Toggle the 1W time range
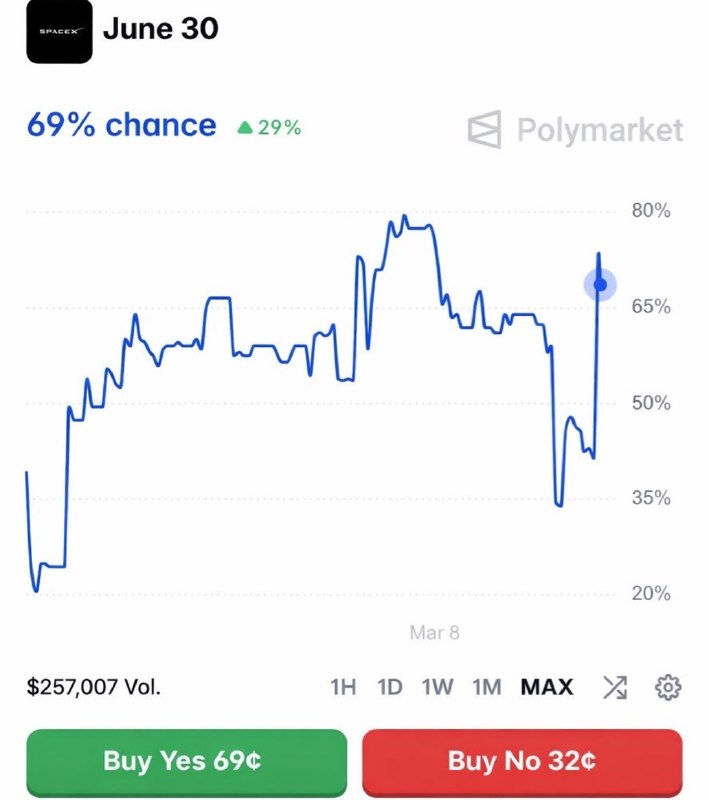This screenshot has height=800, width=709. pyautogui.click(x=432, y=687)
